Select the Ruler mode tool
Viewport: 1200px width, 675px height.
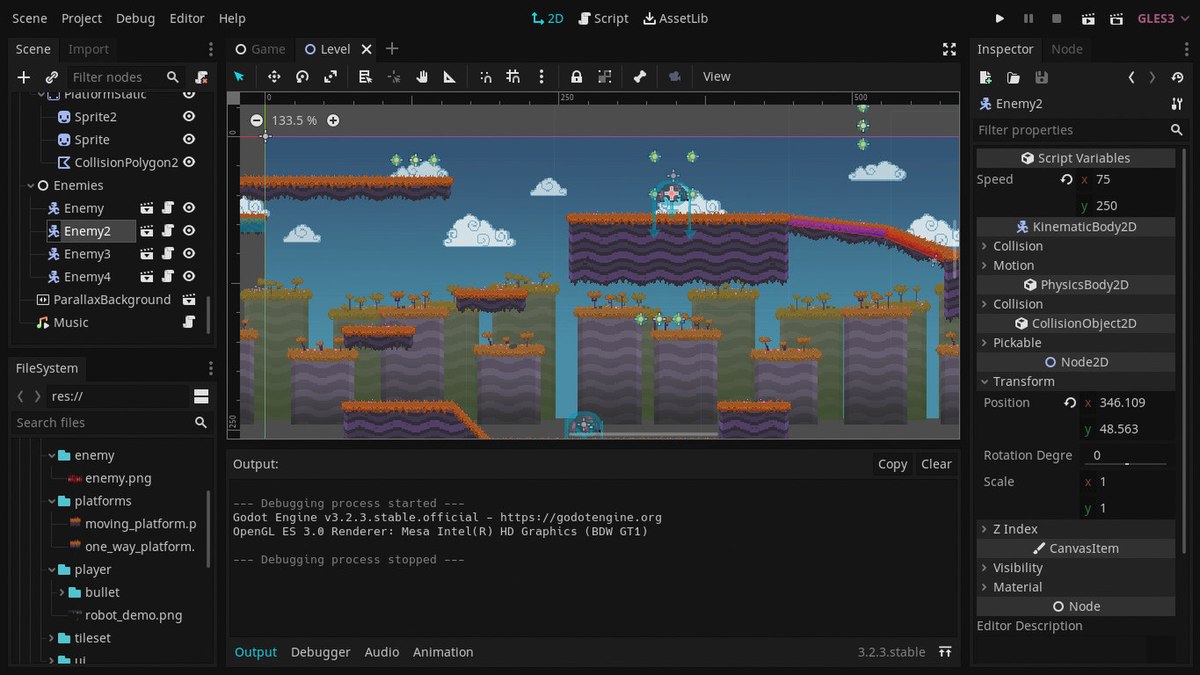click(x=450, y=76)
